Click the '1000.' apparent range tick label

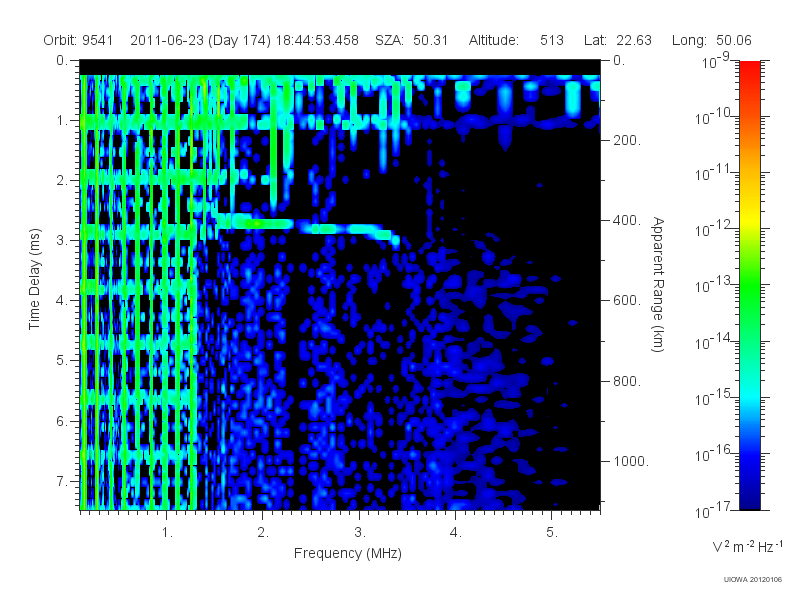631,461
